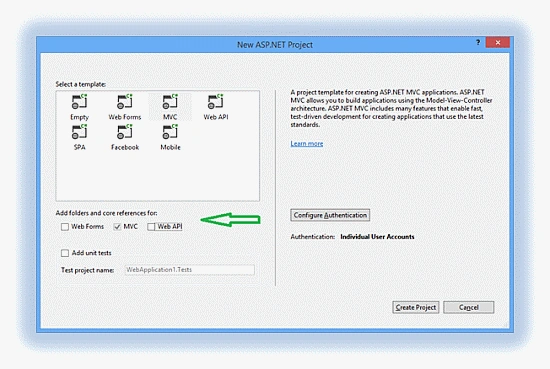
Task: Click the 'Select a template:' label
Action: pos(81,84)
